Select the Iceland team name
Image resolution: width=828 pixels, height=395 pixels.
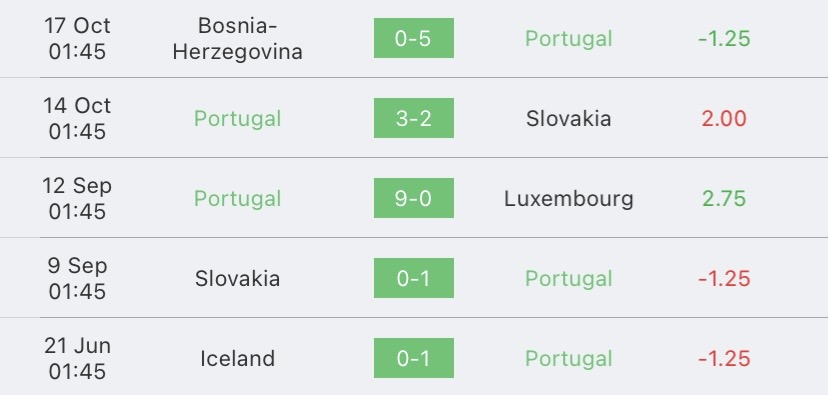(x=238, y=359)
